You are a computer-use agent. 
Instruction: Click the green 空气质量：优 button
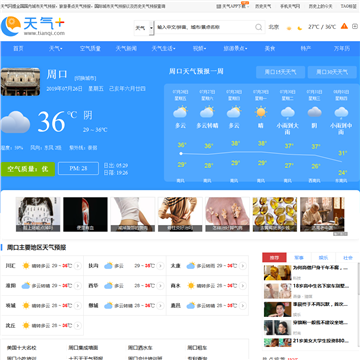[x=28, y=169]
